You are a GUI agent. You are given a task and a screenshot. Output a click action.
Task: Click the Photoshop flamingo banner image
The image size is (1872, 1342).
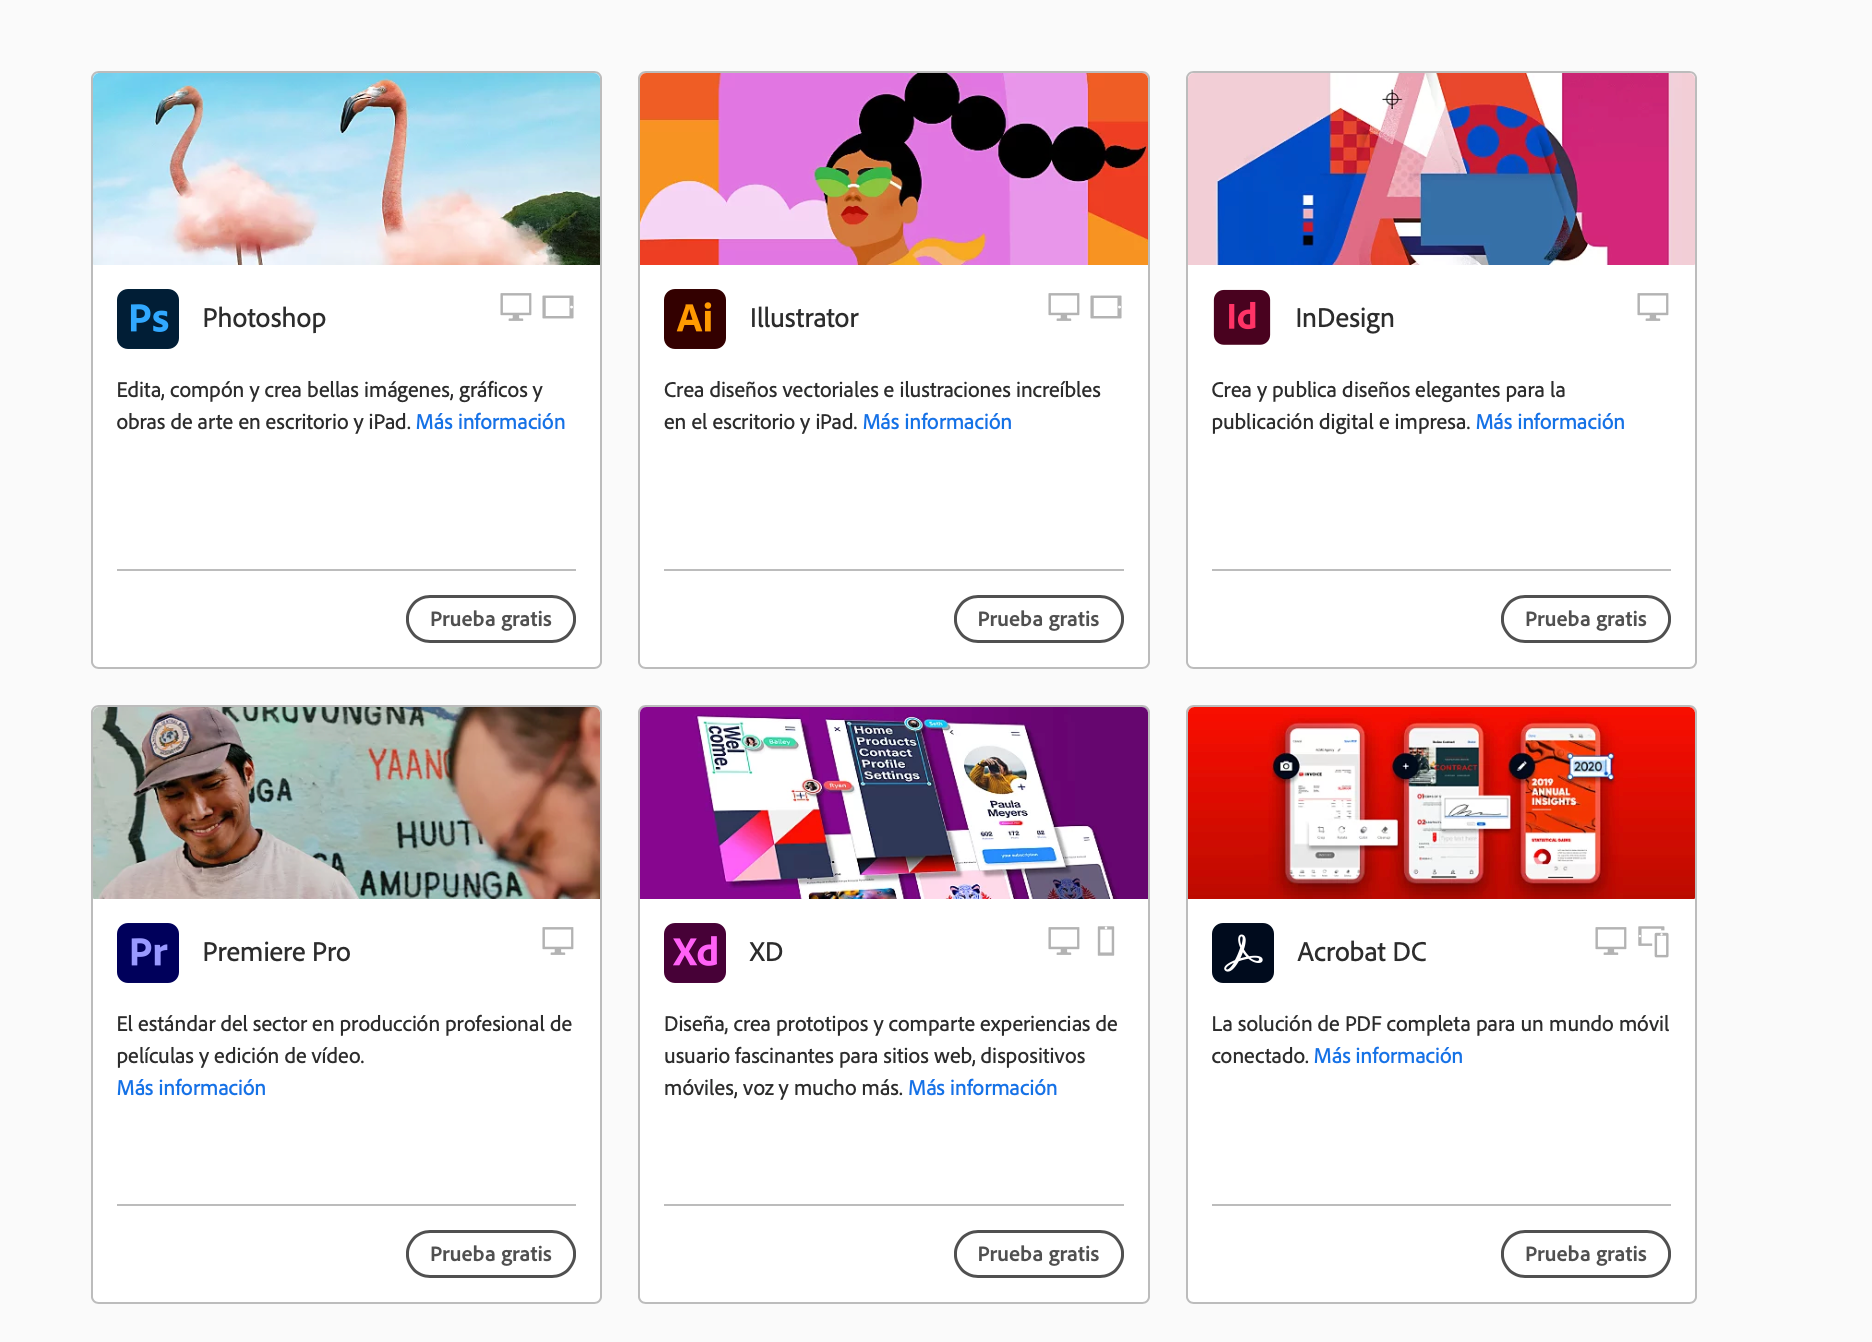(346, 169)
